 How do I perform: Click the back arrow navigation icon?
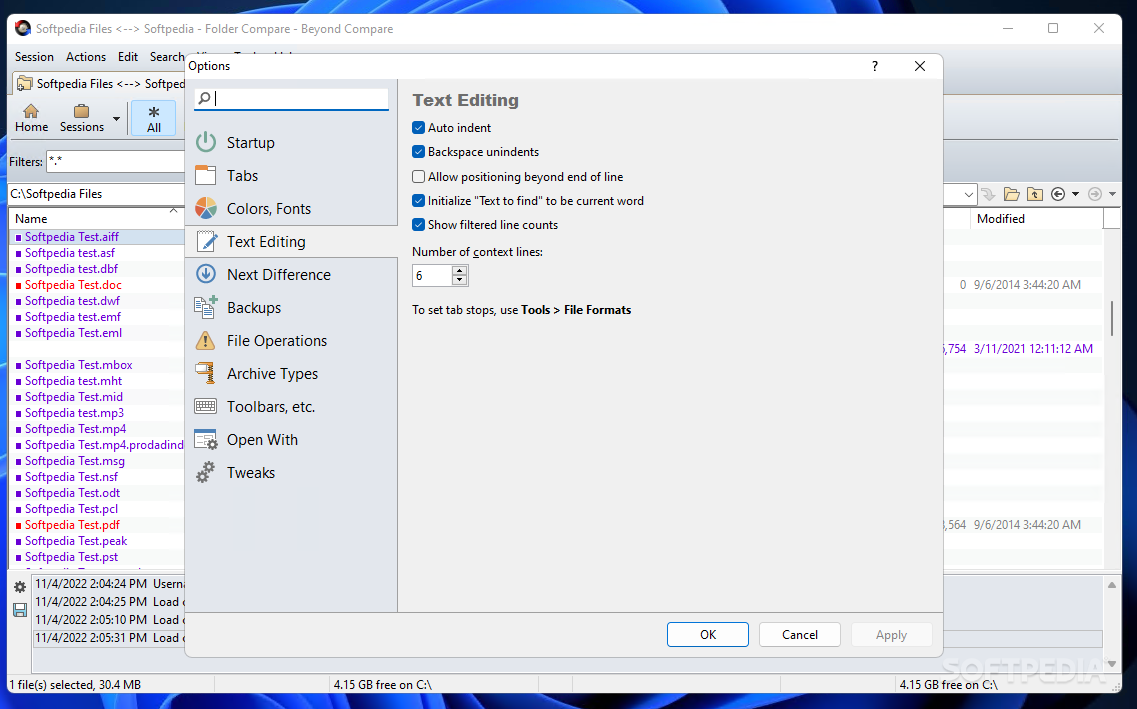pos(1058,194)
